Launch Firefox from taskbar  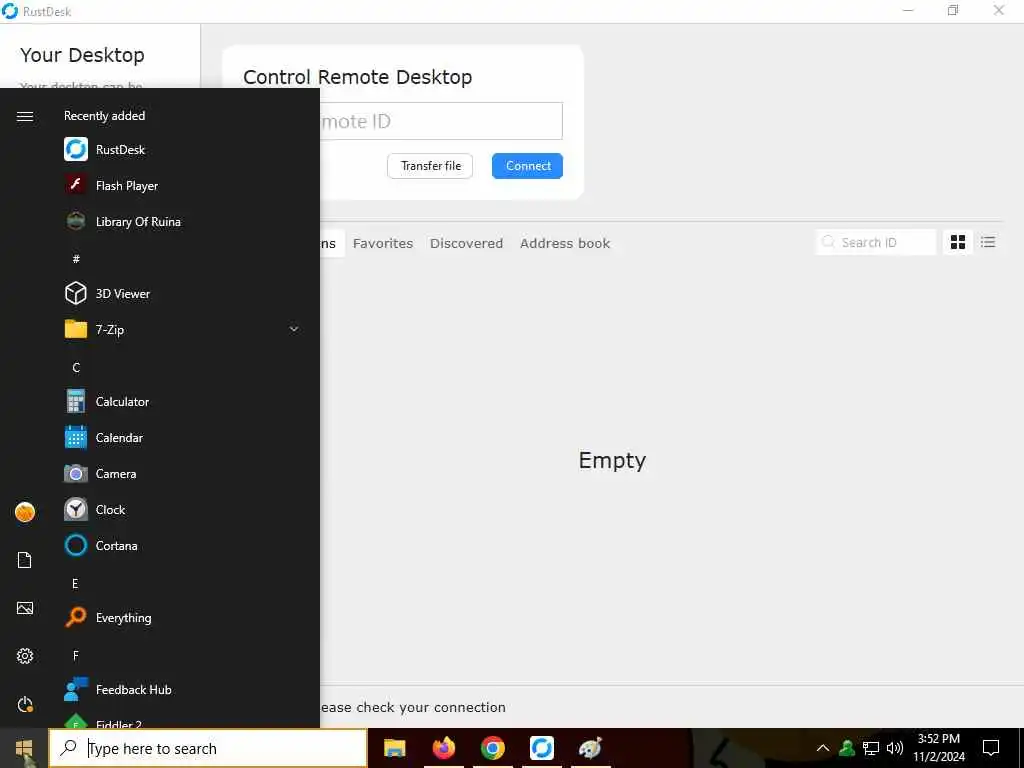pos(443,748)
